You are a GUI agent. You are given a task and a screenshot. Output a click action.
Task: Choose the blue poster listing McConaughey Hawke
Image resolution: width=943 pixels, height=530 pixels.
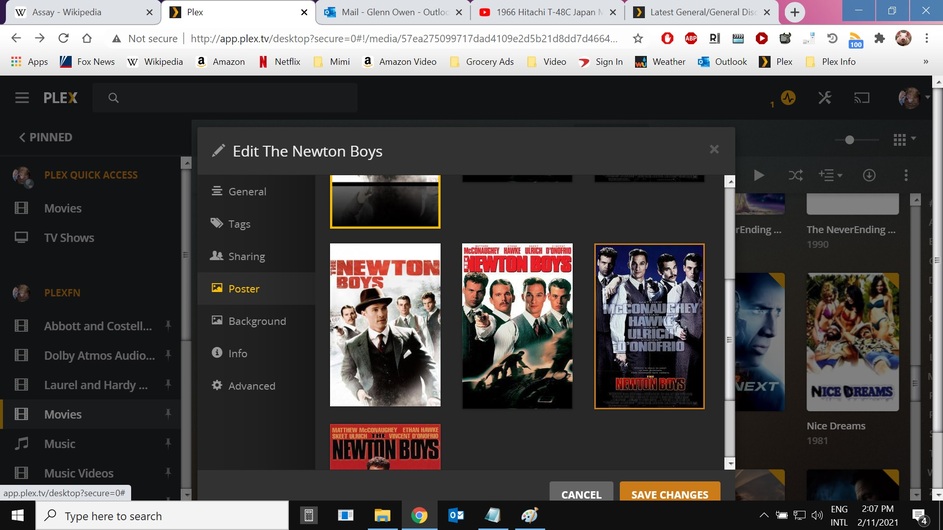point(650,326)
